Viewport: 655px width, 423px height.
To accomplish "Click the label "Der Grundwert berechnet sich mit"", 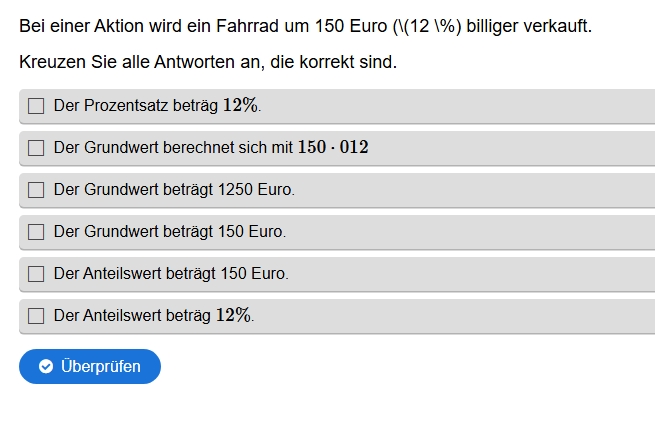I will [x=173, y=148].
